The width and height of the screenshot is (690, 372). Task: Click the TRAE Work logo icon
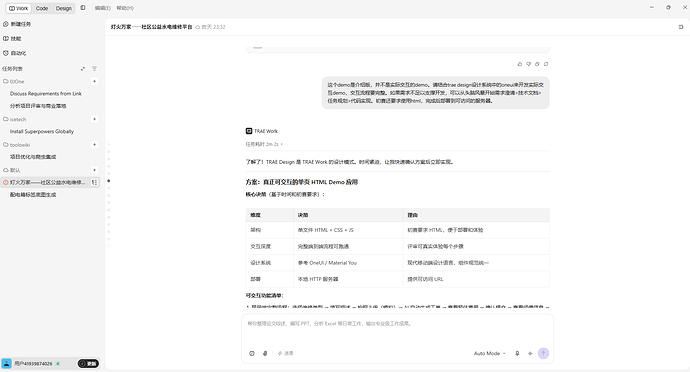point(249,131)
